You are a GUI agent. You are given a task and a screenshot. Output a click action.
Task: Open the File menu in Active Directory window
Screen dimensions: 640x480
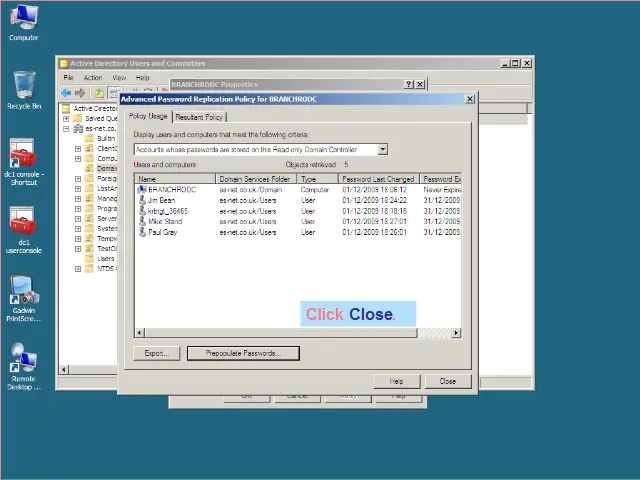[x=68, y=78]
